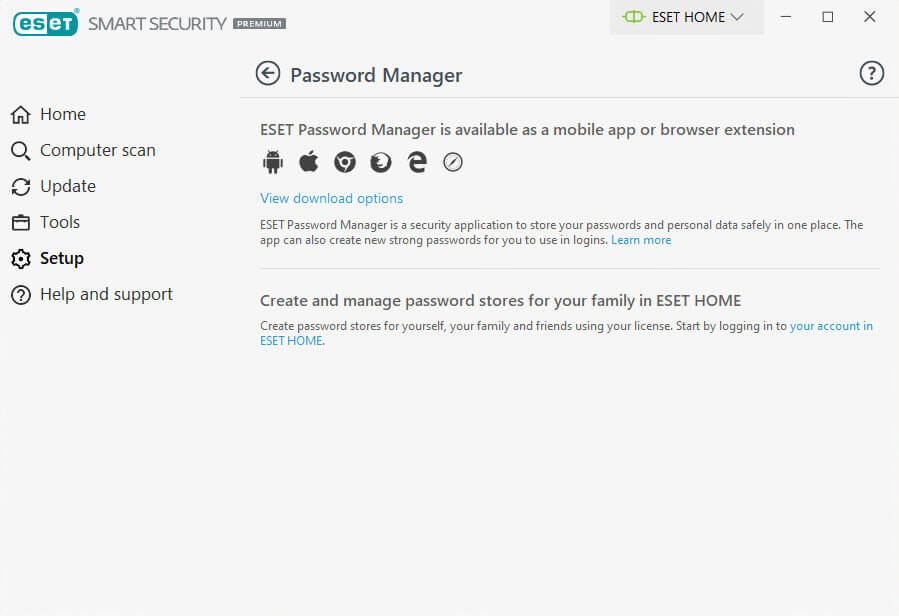Choose the Safari compass icon

[x=453, y=162]
